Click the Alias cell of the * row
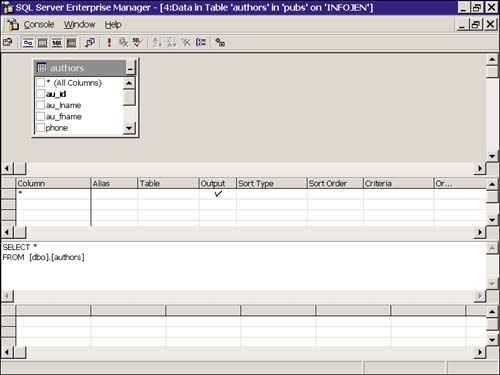500x375 pixels. pos(114,194)
